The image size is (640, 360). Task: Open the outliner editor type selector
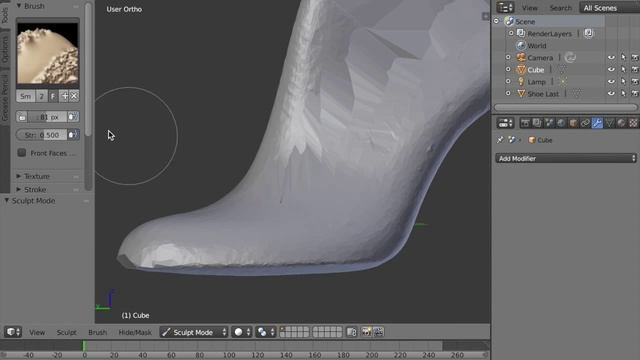505,7
